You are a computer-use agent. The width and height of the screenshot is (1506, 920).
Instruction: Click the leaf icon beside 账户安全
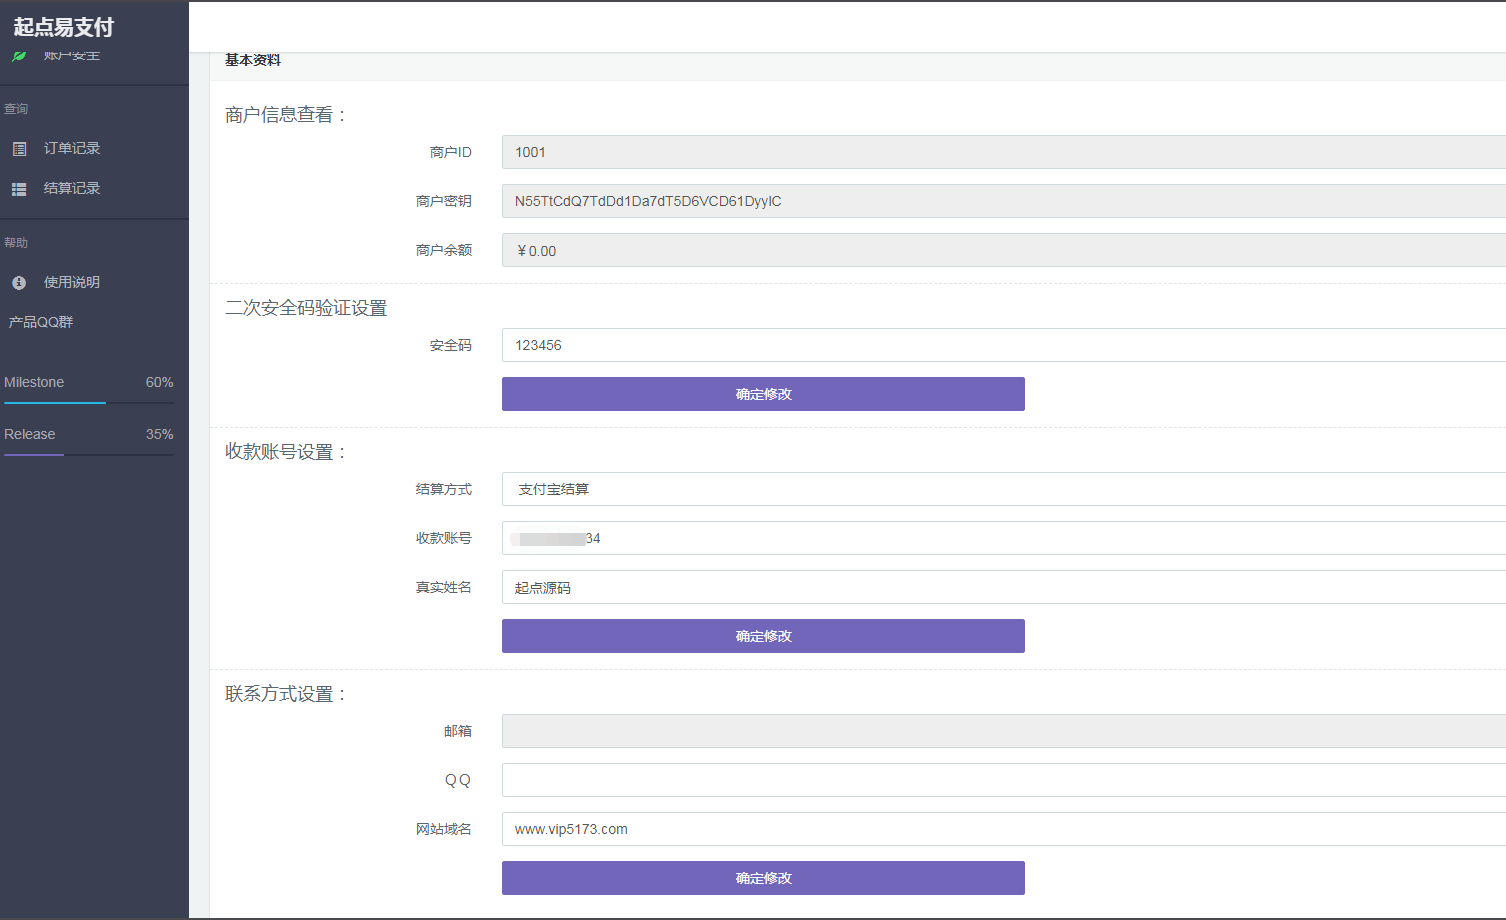pos(18,56)
